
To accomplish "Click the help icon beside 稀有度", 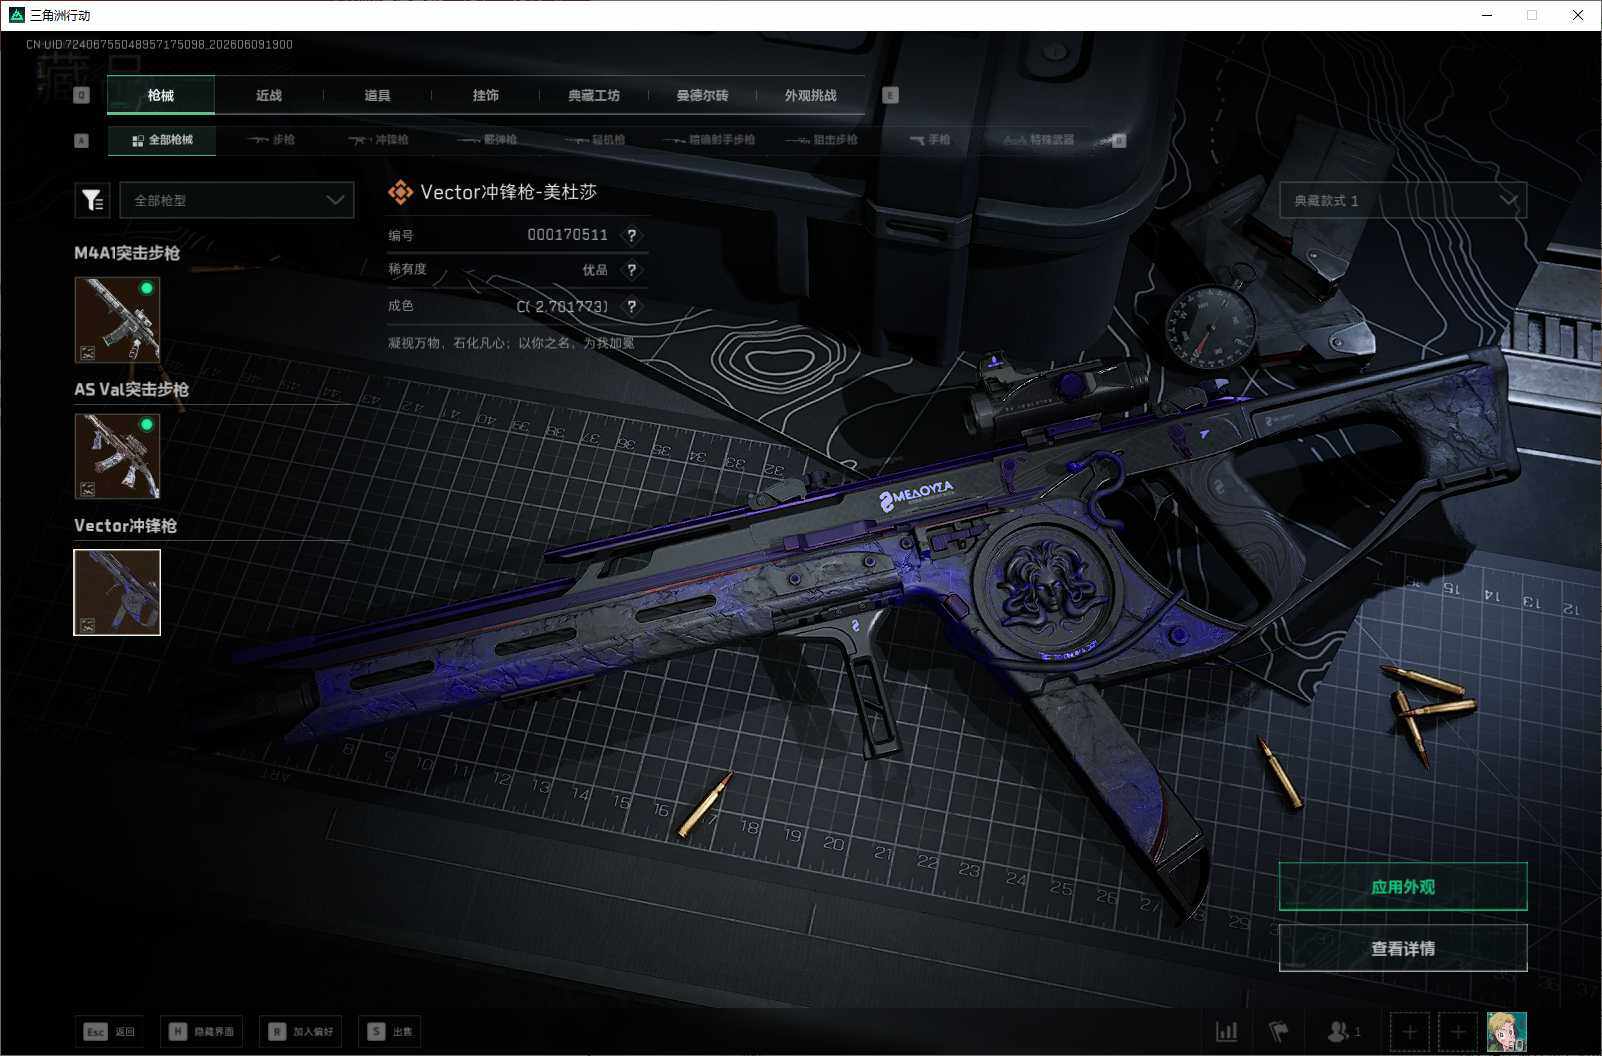I will (x=631, y=270).
